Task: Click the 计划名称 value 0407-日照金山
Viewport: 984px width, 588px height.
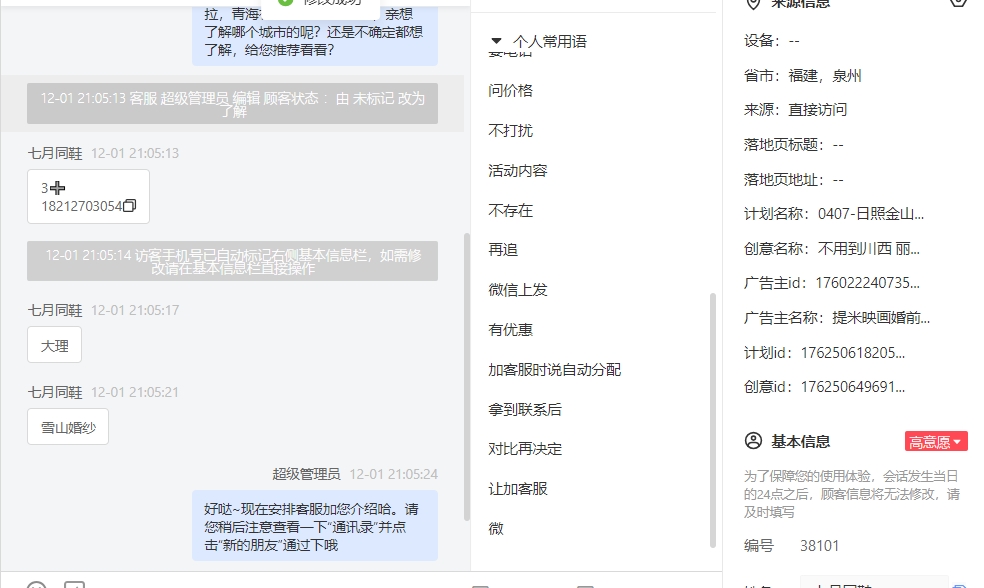Action: [x=870, y=214]
